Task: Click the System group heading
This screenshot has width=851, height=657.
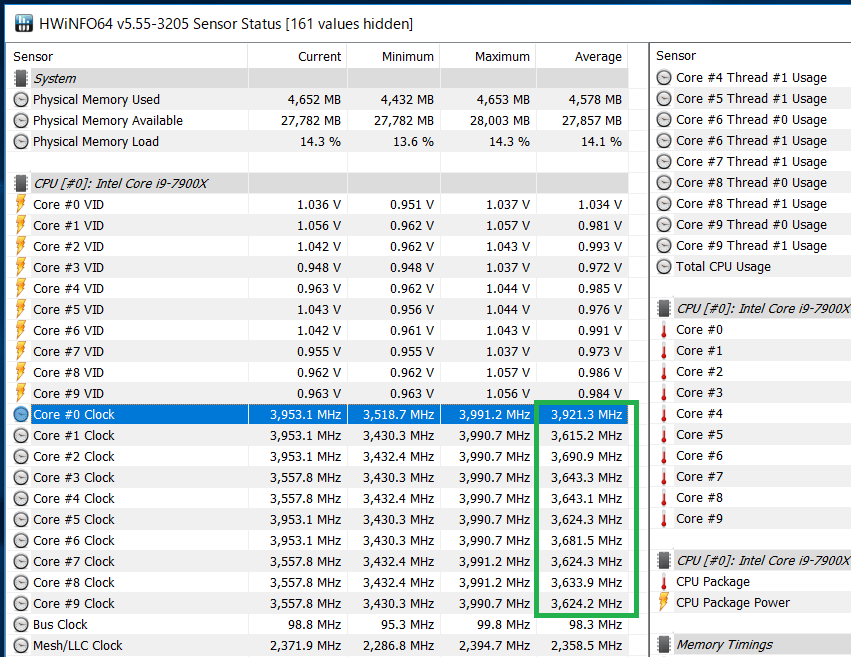Action: pos(54,79)
